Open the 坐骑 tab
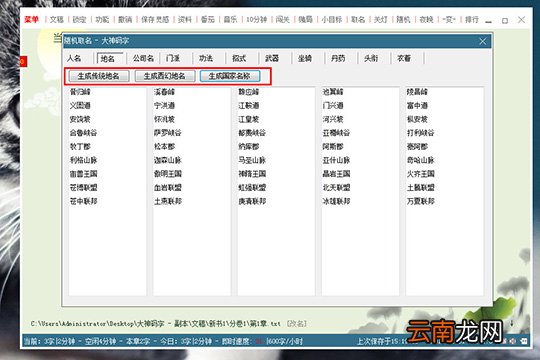 coord(305,58)
